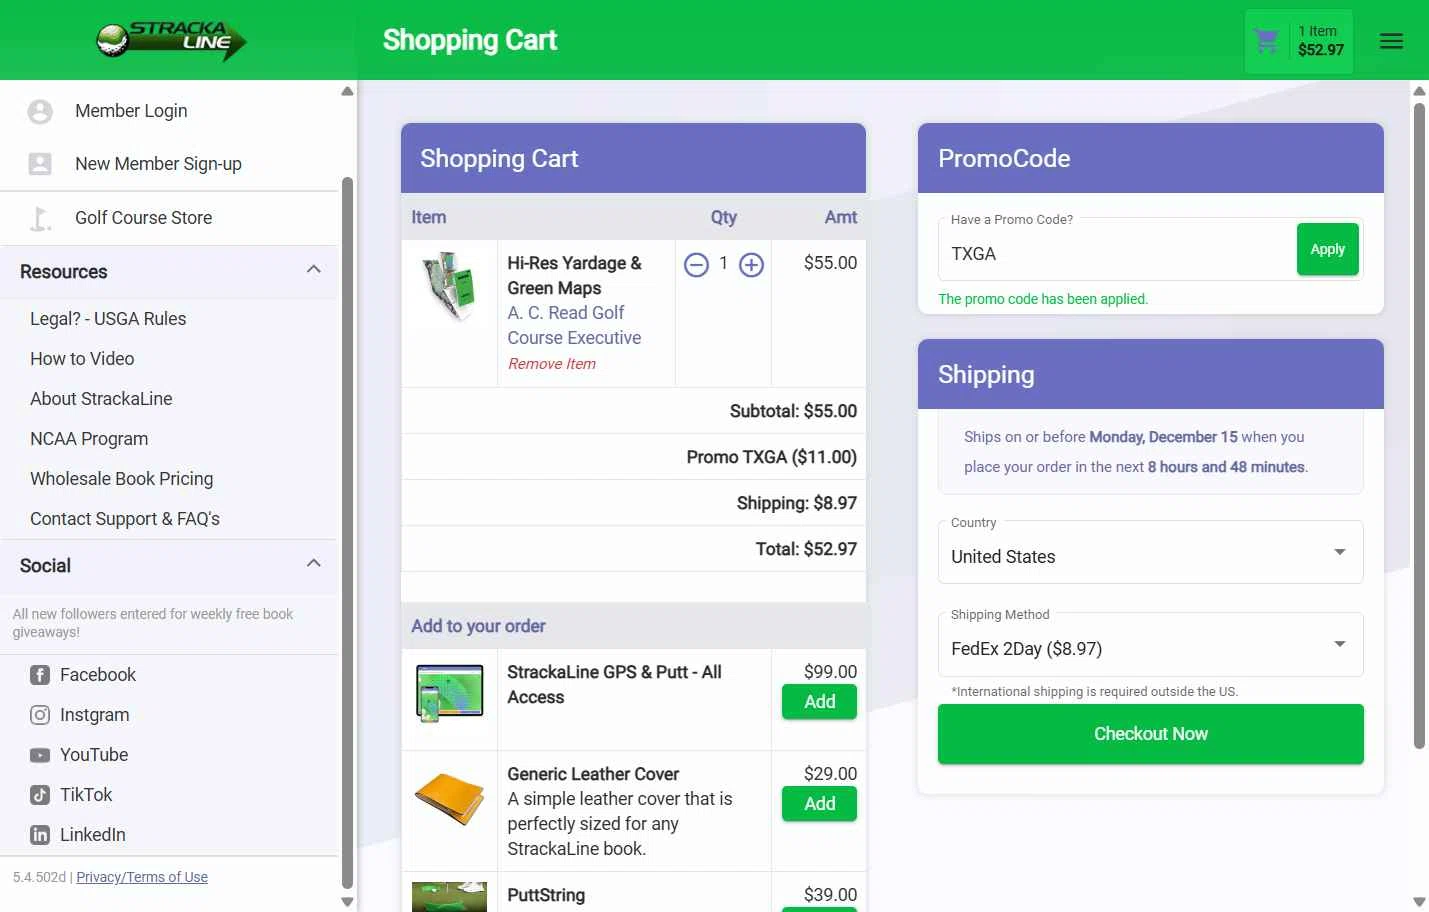The height and width of the screenshot is (912, 1429).
Task: Click the YouTube icon
Action: click(40, 755)
